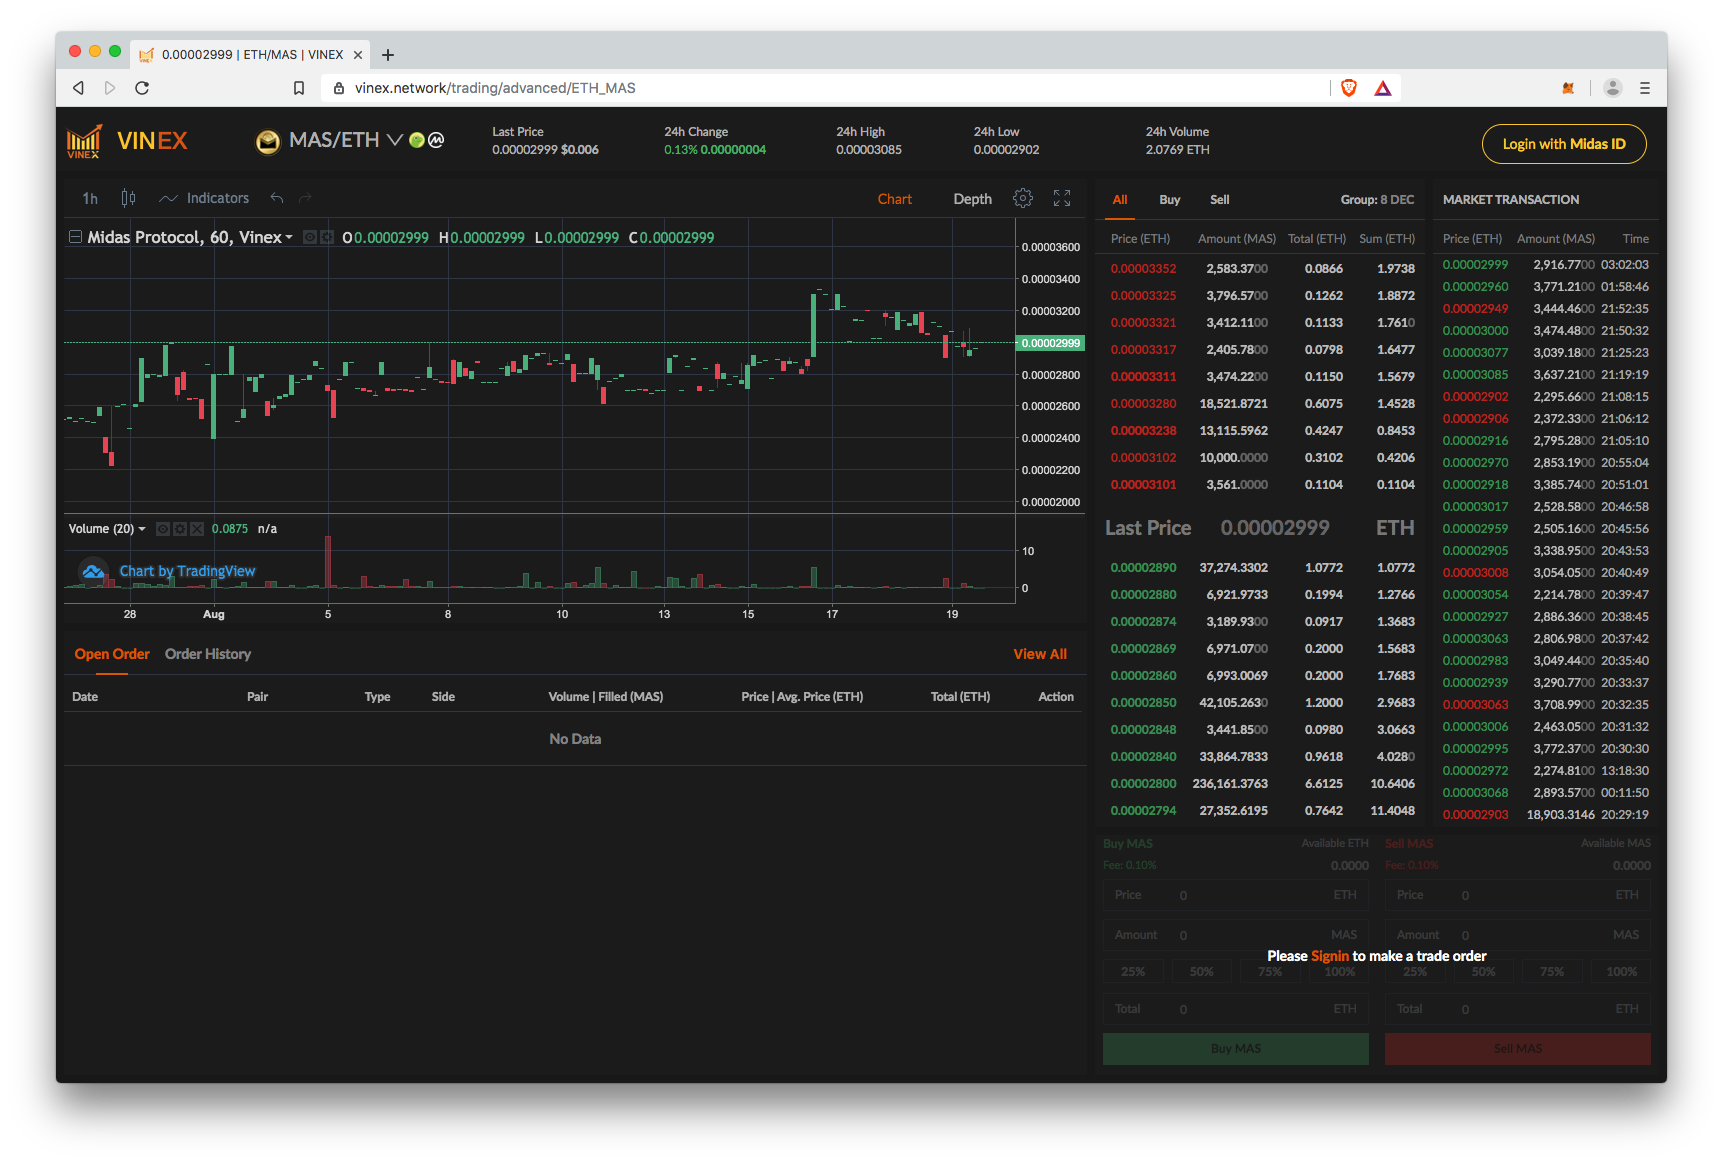The height and width of the screenshot is (1163, 1723).
Task: Open the browser hamburger menu
Action: (x=1644, y=88)
